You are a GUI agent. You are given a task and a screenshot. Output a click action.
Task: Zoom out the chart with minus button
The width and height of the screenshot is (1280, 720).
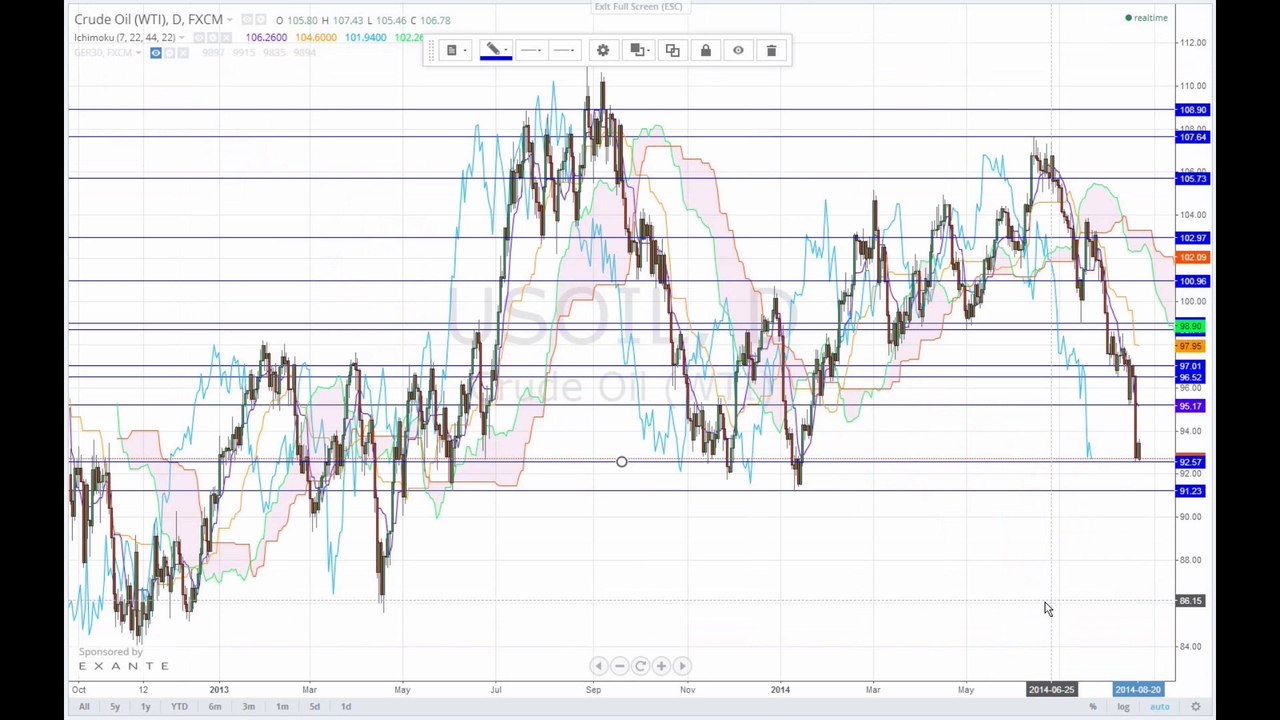(x=619, y=666)
